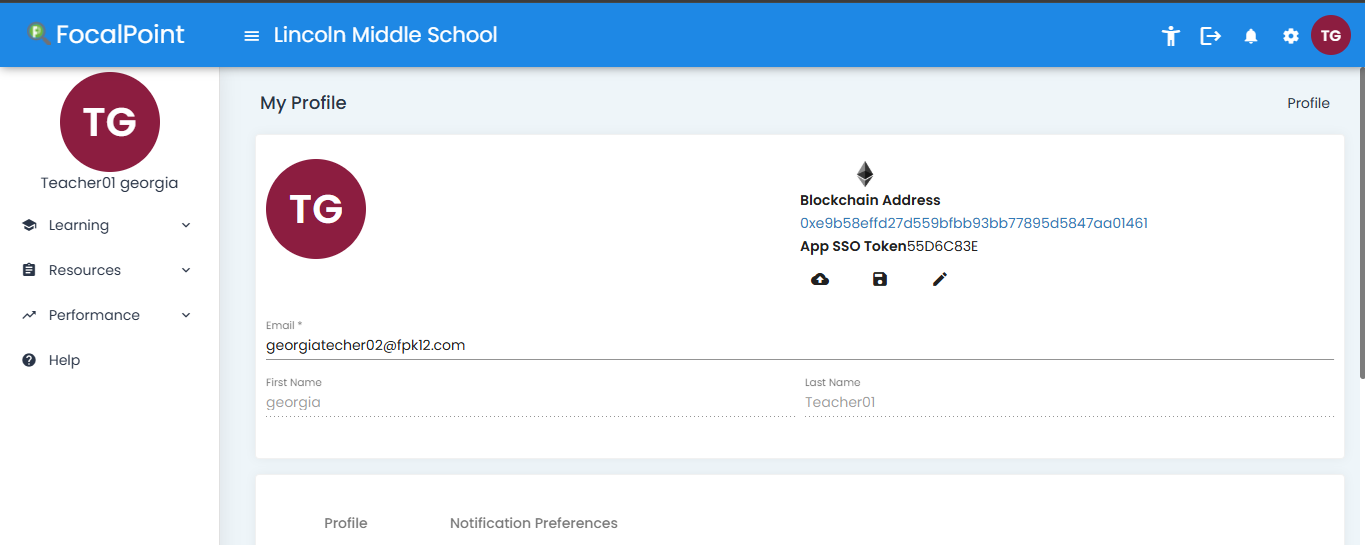Image resolution: width=1365 pixels, height=545 pixels.
Task: Click the App SSO Token value 55D6C83E
Action: point(942,246)
